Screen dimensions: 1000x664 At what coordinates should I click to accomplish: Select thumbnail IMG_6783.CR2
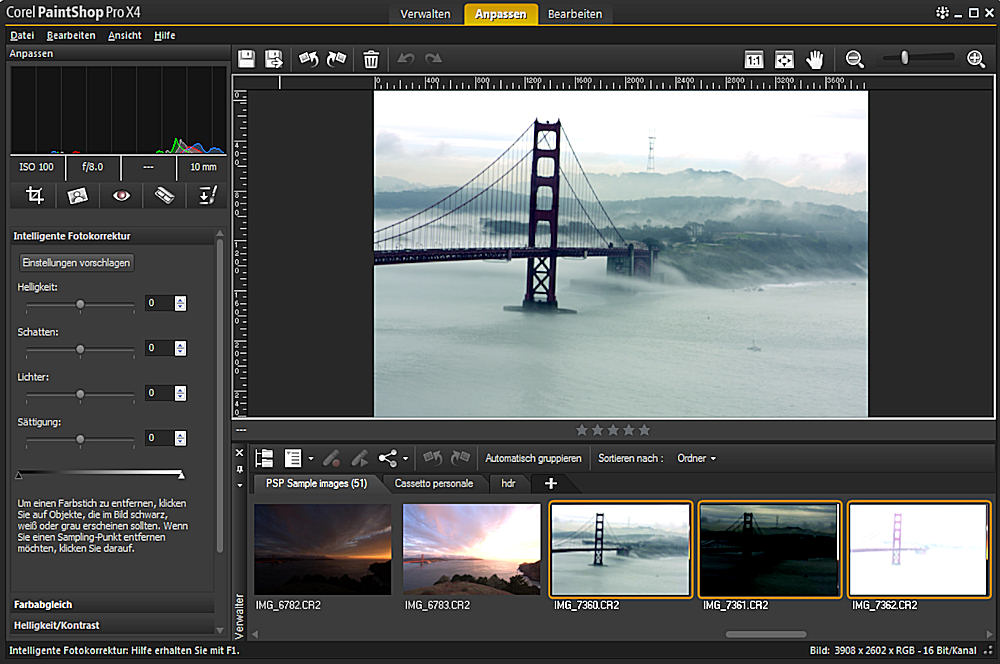pyautogui.click(x=471, y=549)
